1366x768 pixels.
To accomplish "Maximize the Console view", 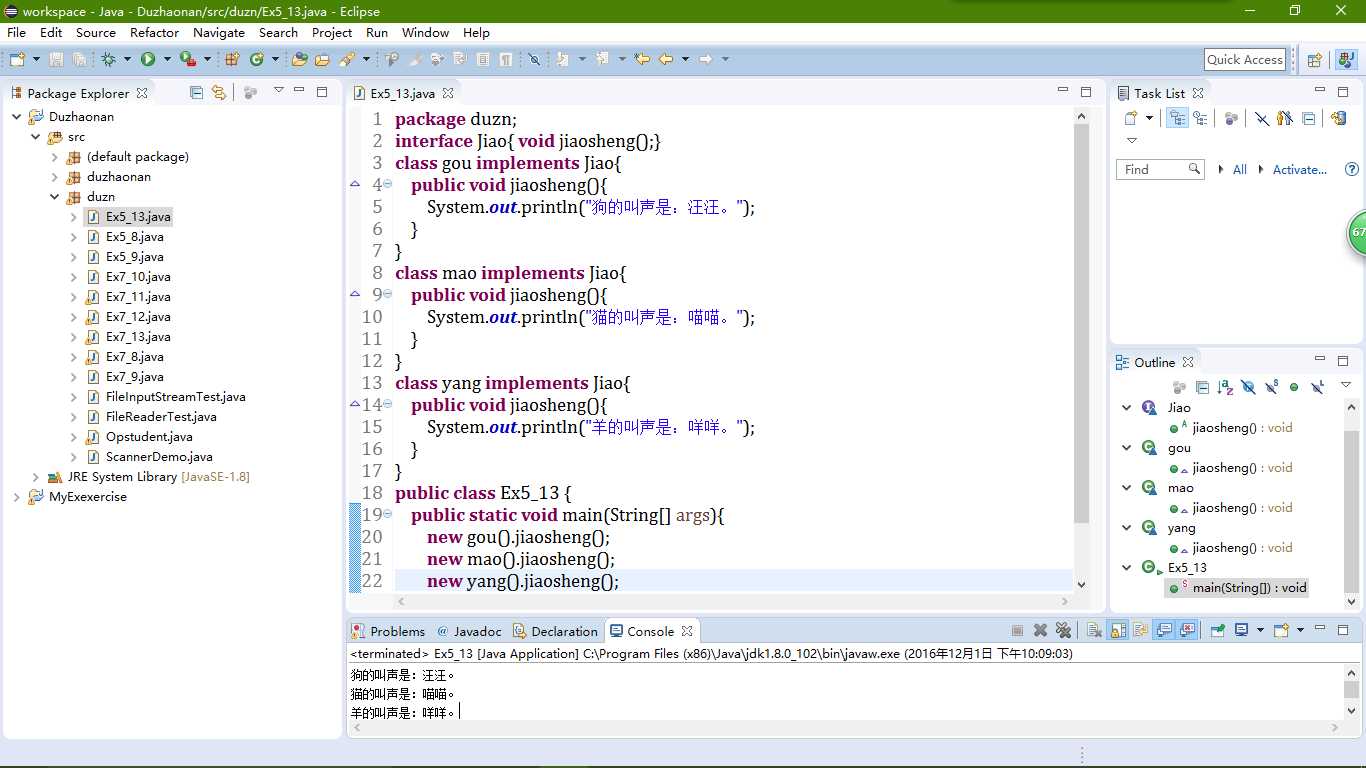I will 1343,630.
